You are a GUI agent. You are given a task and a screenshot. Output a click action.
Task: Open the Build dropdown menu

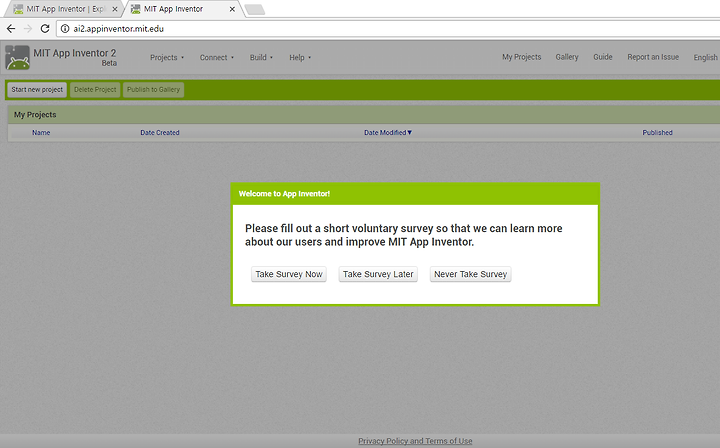[x=261, y=57]
